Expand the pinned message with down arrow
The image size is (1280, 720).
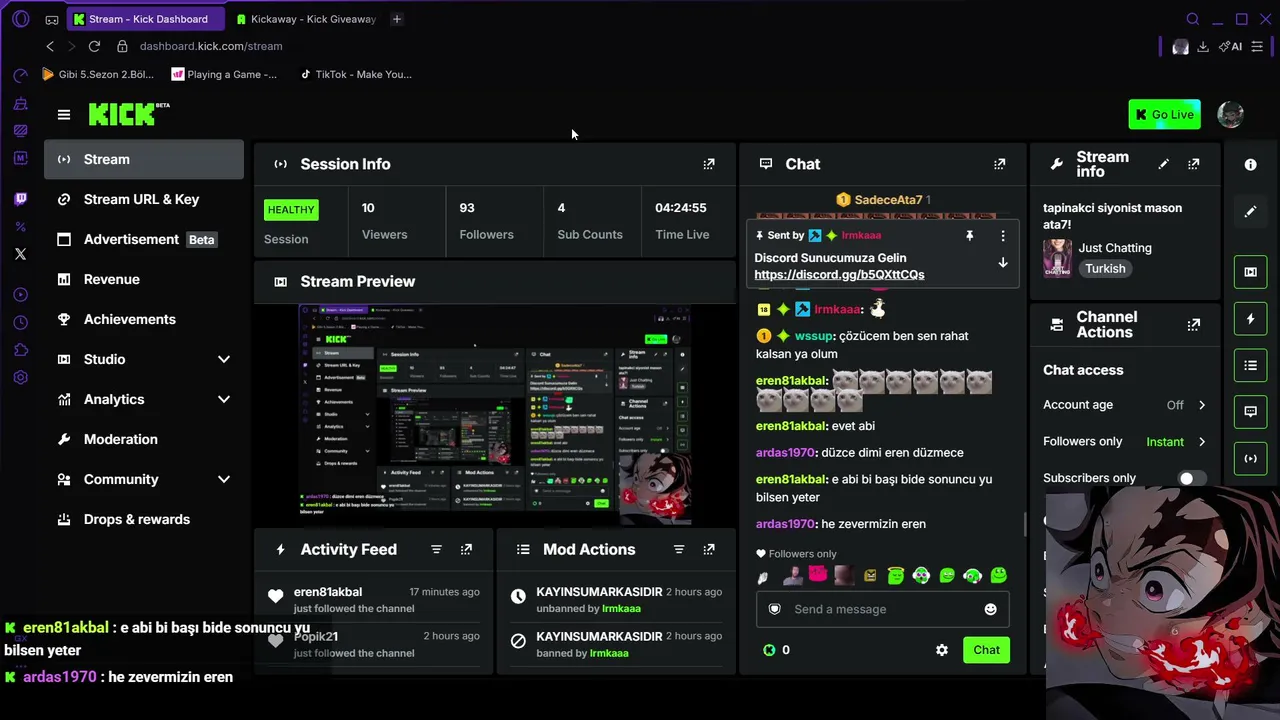click(1003, 263)
